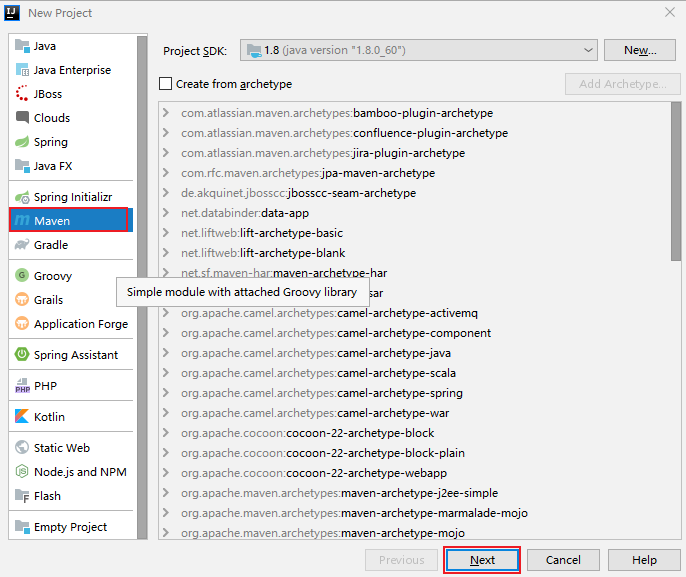Screen dimensions: 686x577
Task: Expand bamboo-plugin-archetype entry
Action: [166, 112]
